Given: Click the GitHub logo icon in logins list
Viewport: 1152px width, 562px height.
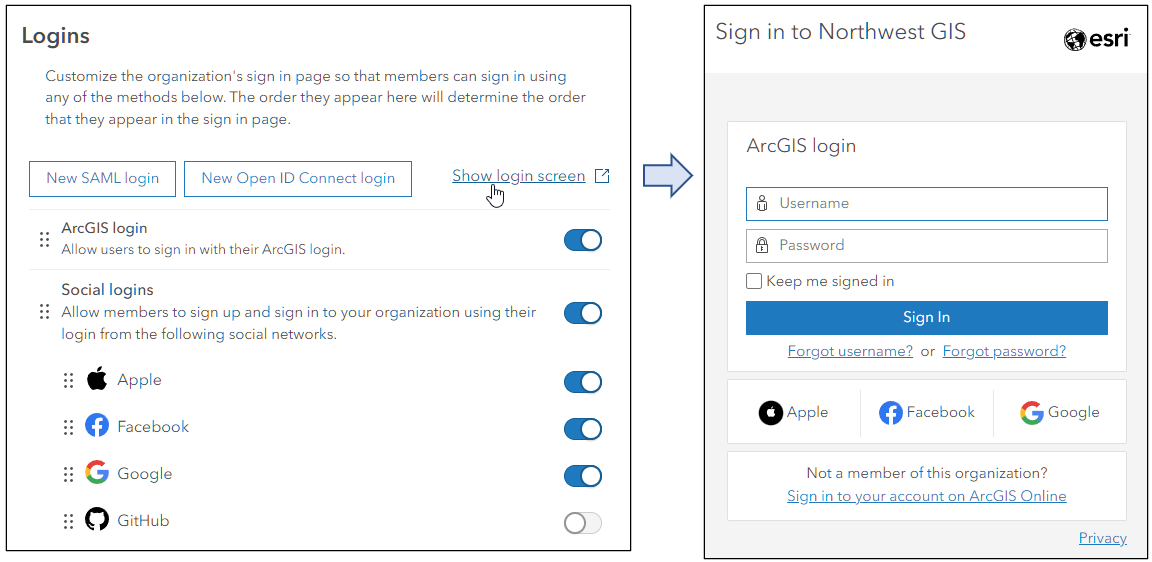Looking at the screenshot, I should click(96, 520).
